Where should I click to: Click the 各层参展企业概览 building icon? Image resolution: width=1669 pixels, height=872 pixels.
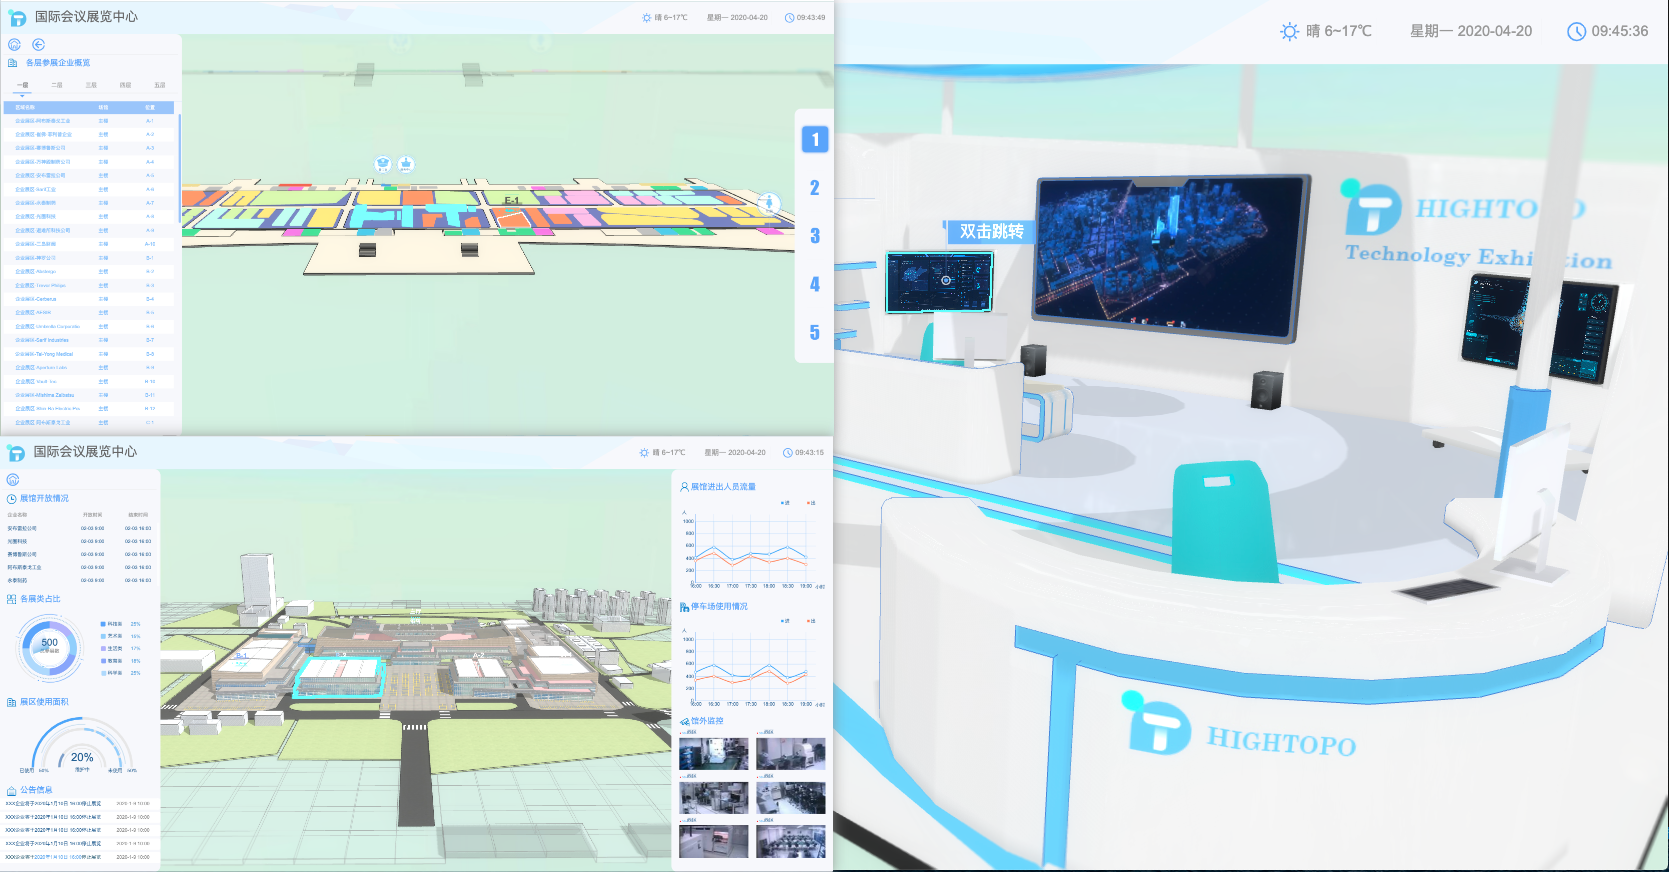click(x=13, y=63)
